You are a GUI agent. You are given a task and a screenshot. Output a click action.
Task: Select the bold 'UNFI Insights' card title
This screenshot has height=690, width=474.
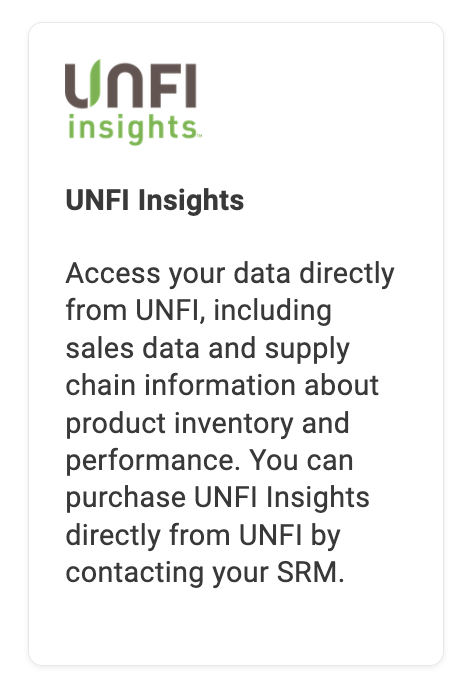pos(154,201)
